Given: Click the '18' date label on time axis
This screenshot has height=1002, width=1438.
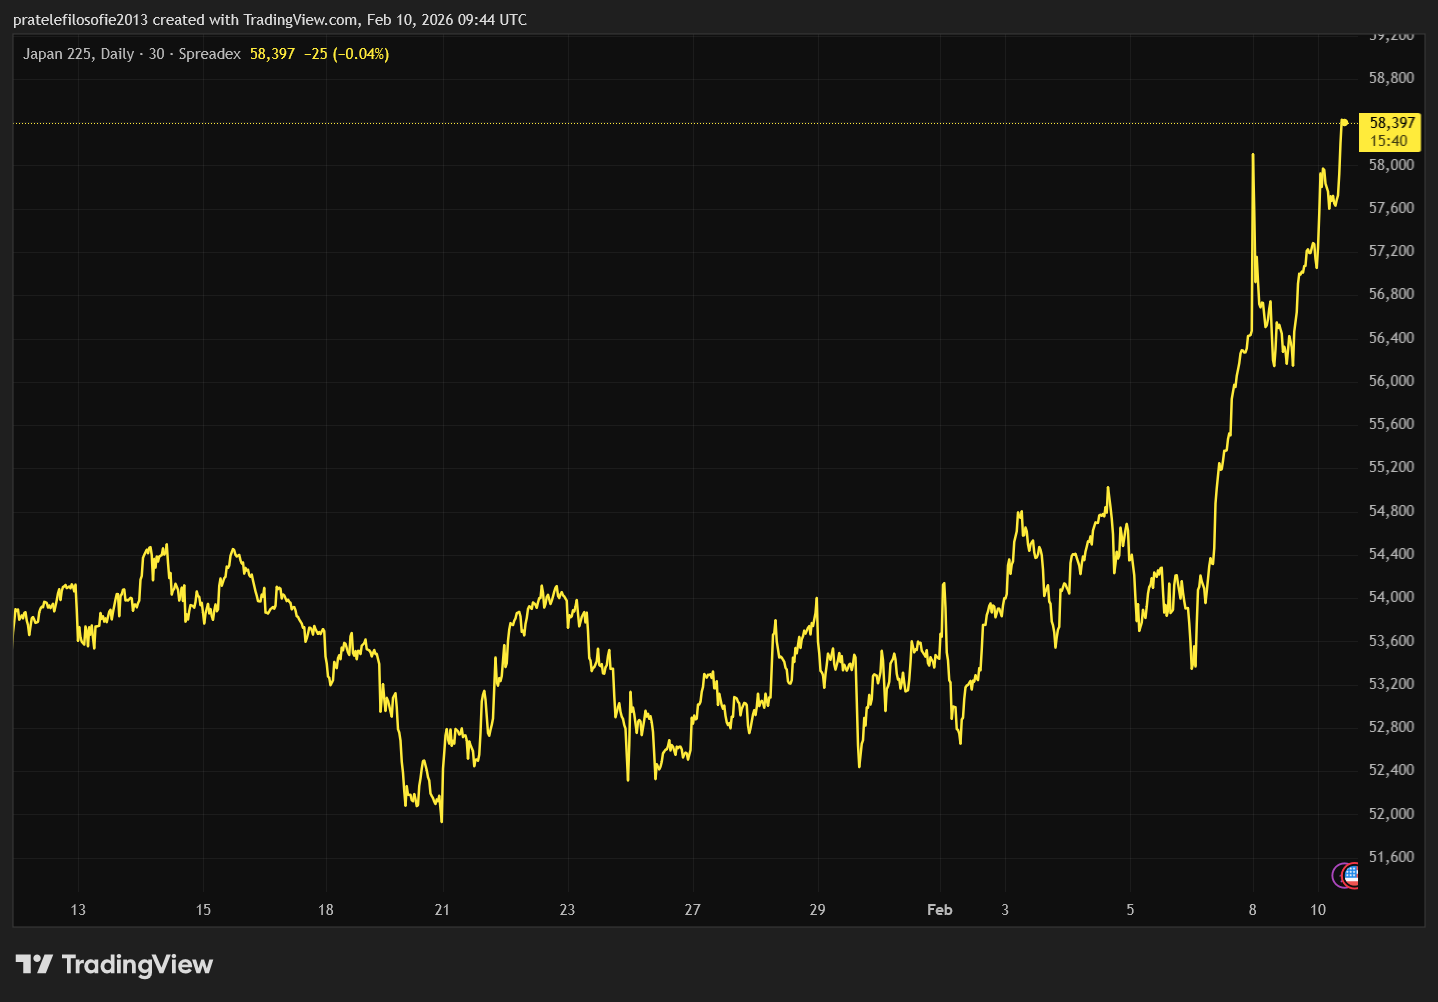Looking at the screenshot, I should (326, 910).
